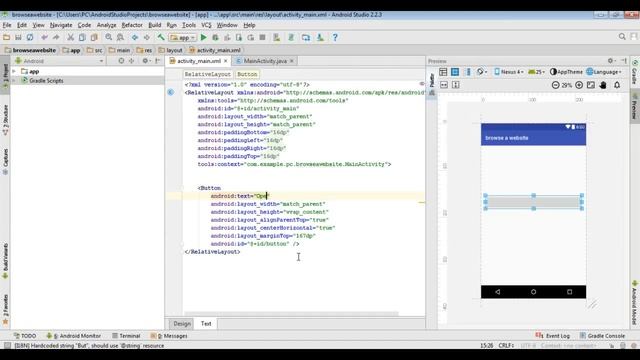This screenshot has height=360, width=640.
Task: Show warnings via the bell icon
Action: pos(617,85)
